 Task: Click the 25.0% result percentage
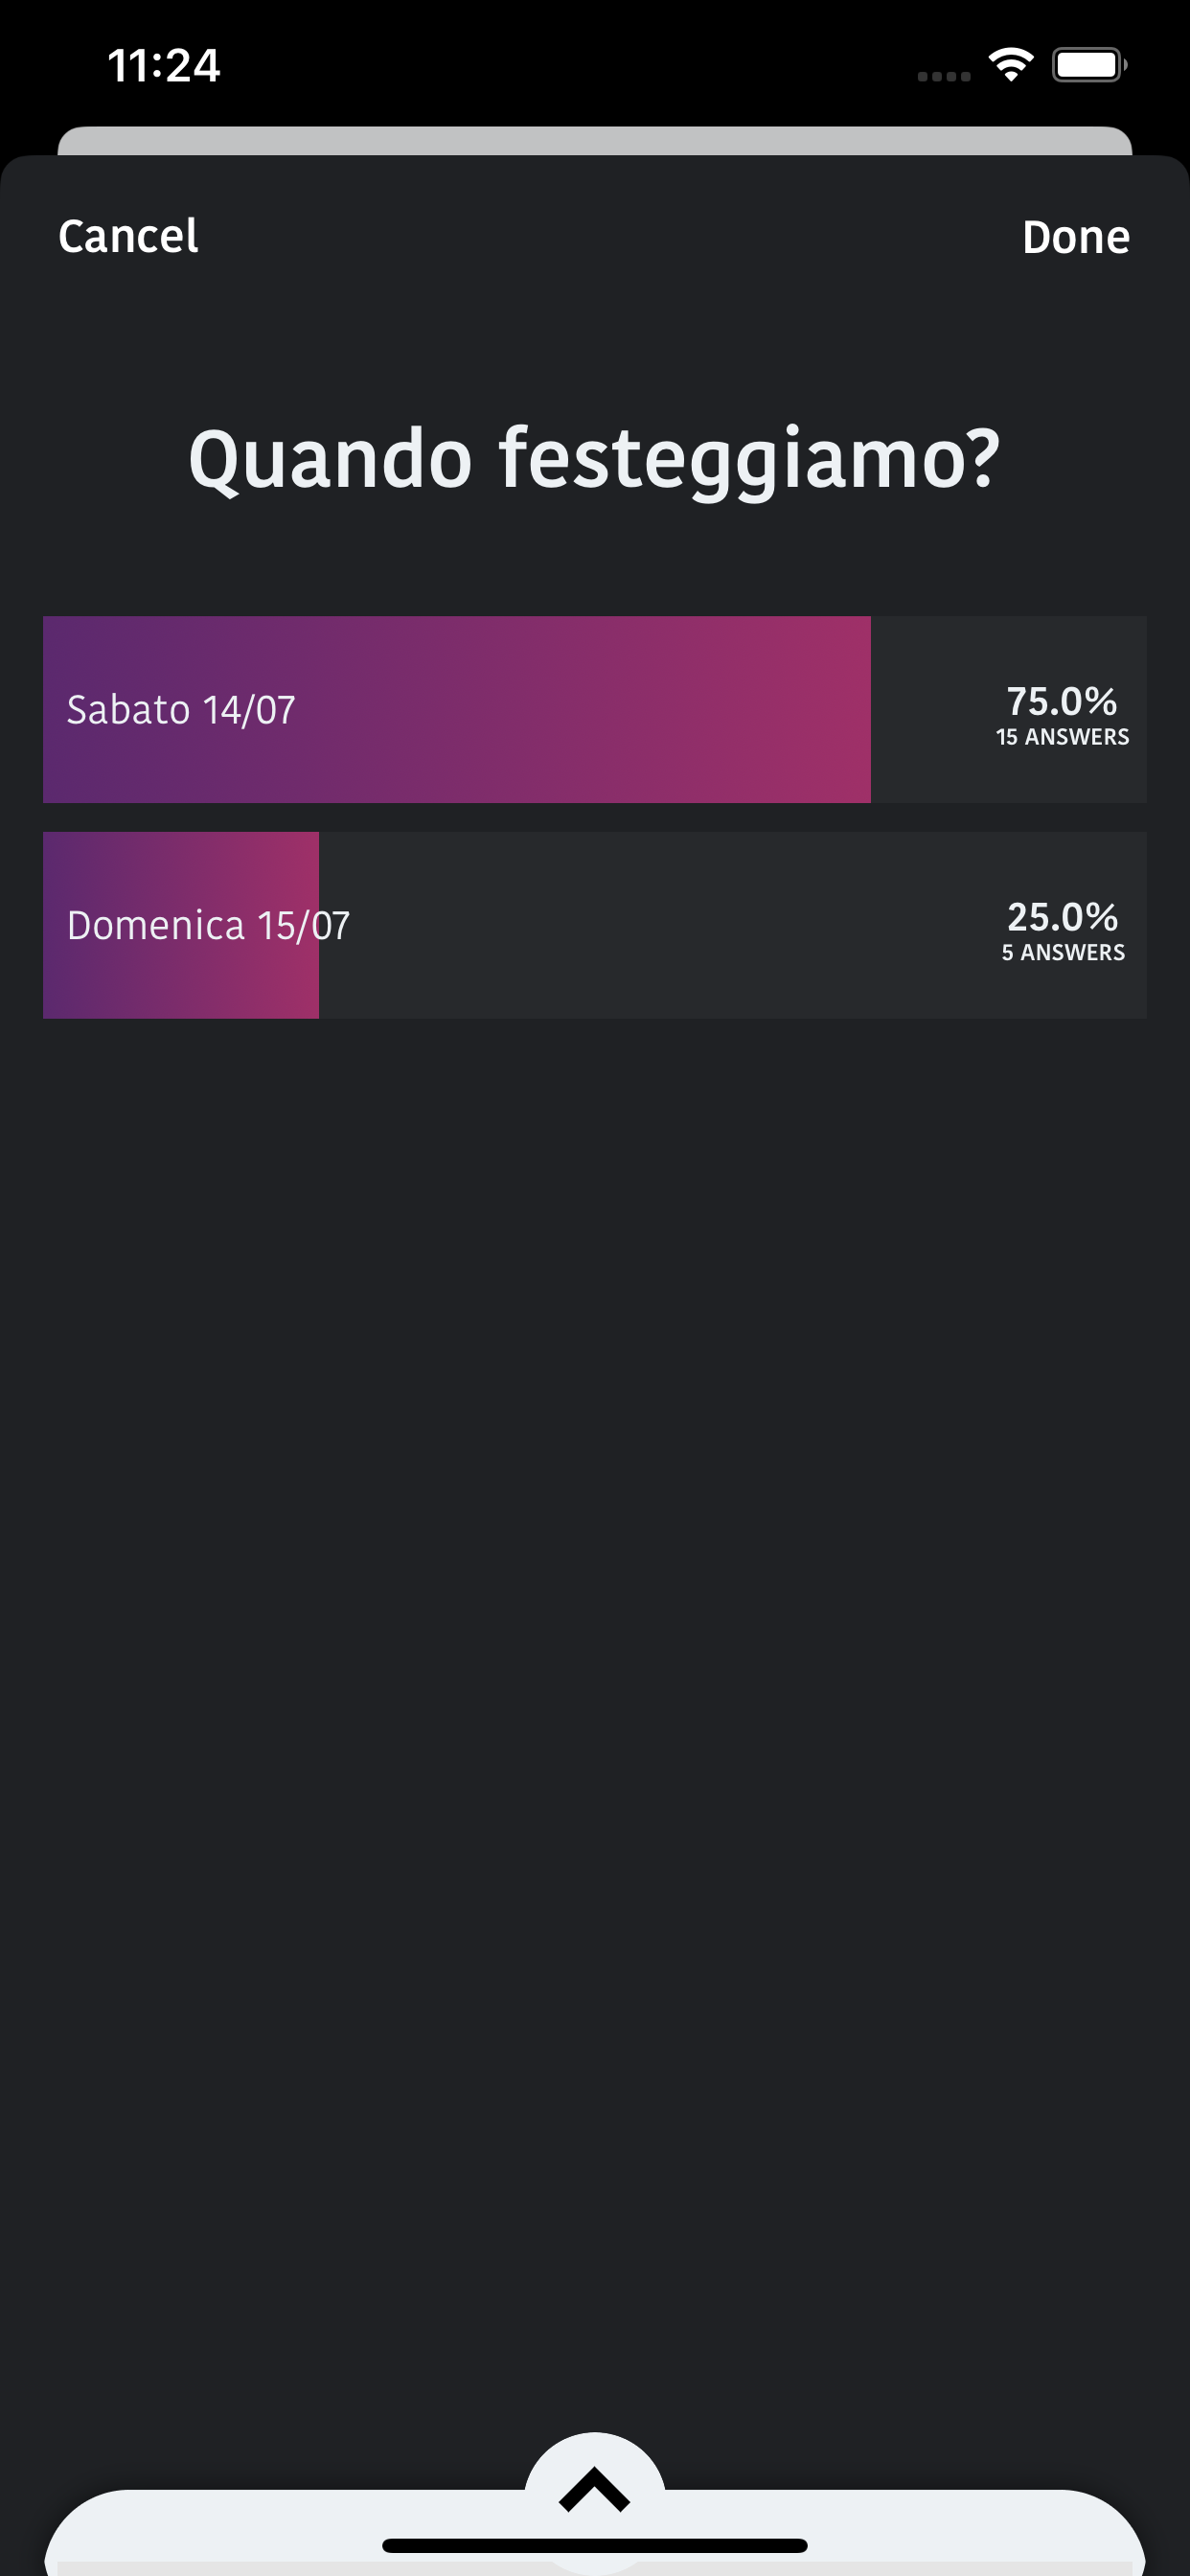[1062, 917]
